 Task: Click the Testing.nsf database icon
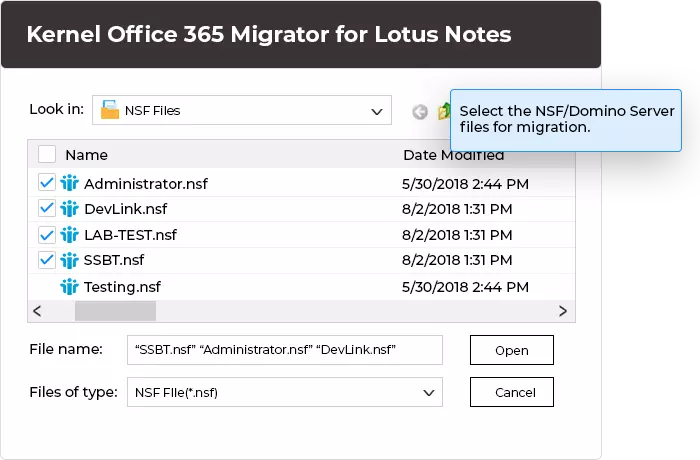click(69, 286)
